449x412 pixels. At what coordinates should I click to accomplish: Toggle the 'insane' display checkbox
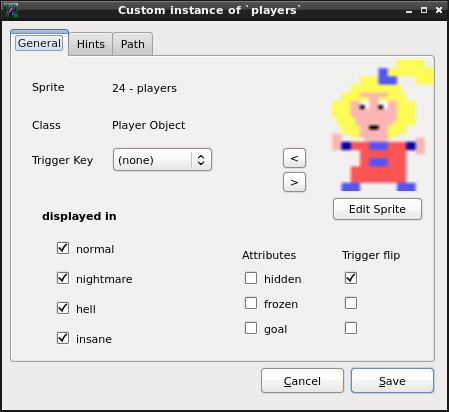(63, 338)
